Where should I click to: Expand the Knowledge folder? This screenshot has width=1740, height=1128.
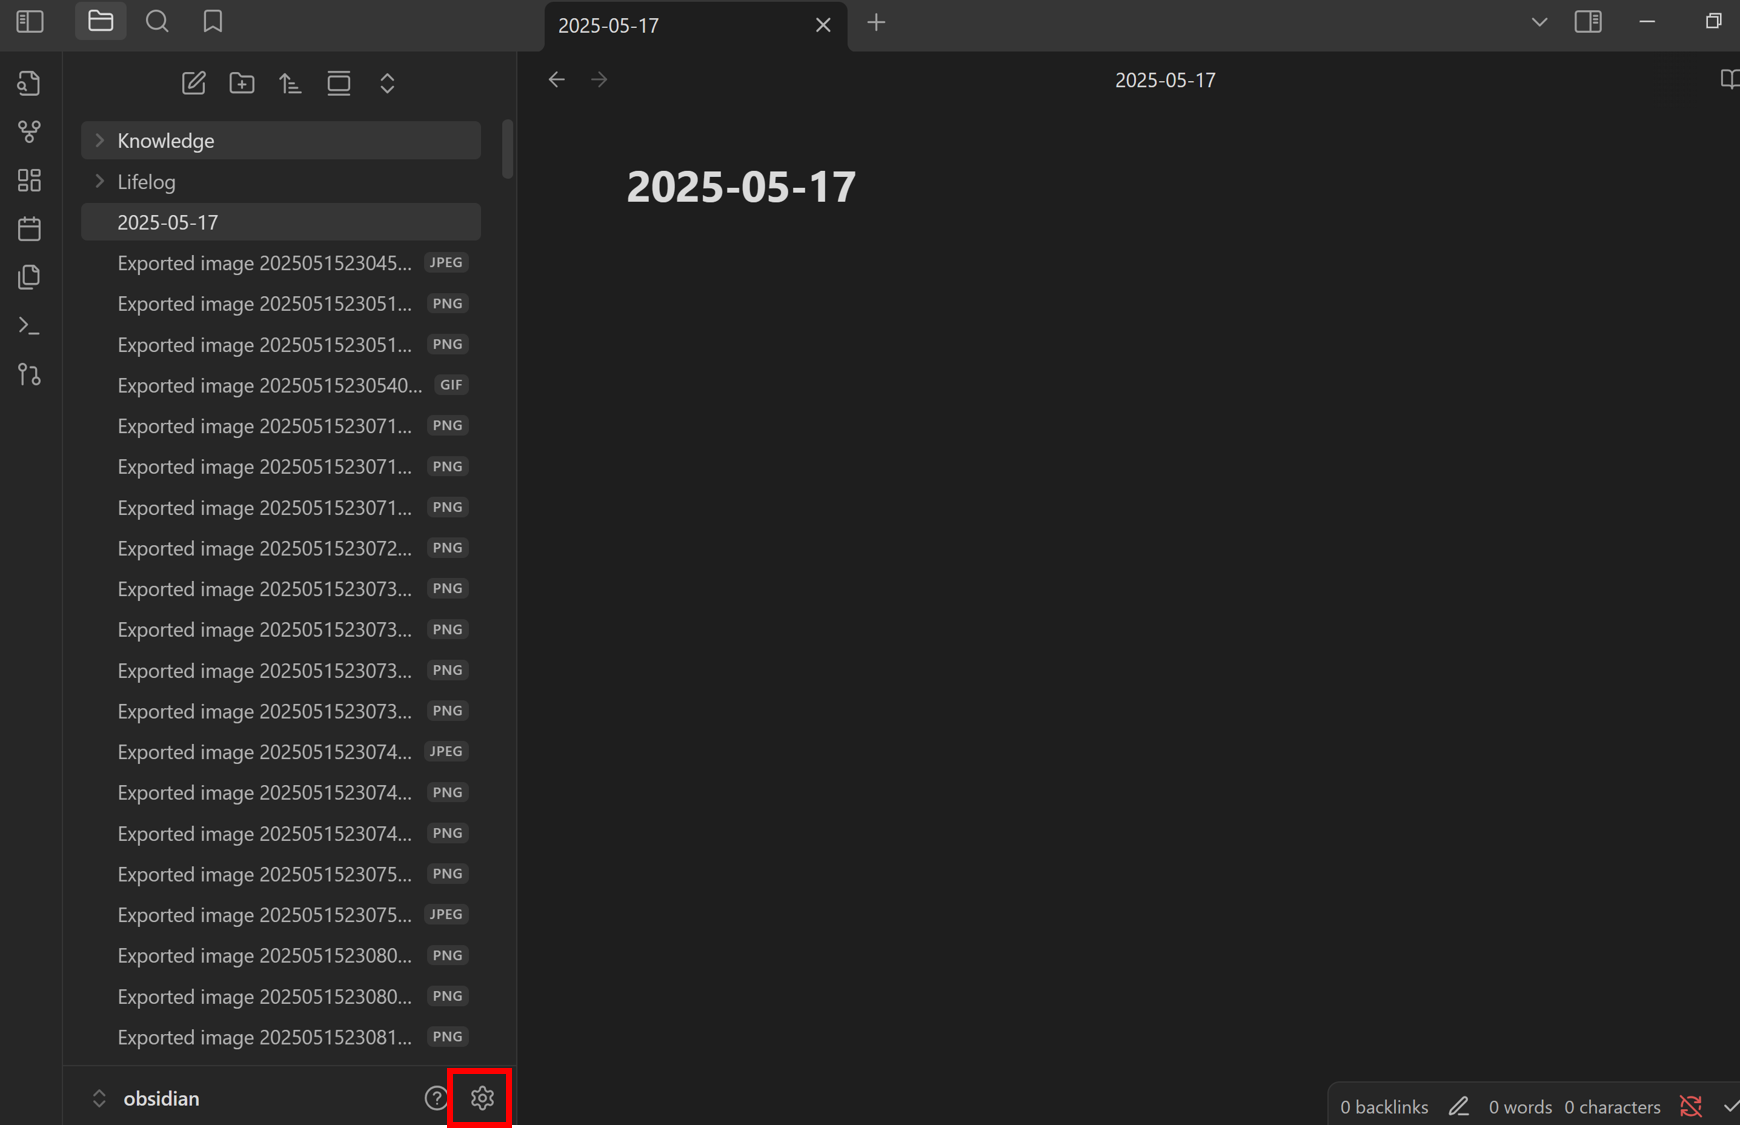point(100,141)
